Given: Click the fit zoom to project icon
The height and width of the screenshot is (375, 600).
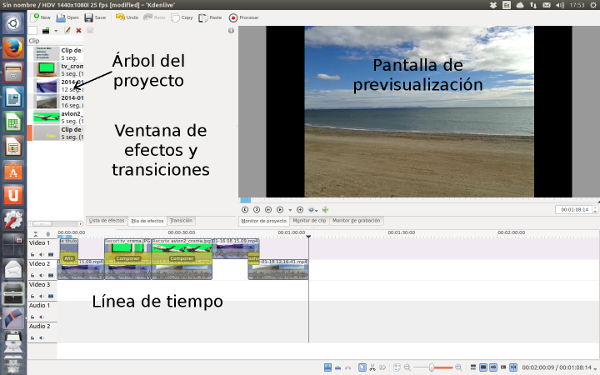Looking at the screenshot, I should [397, 368].
